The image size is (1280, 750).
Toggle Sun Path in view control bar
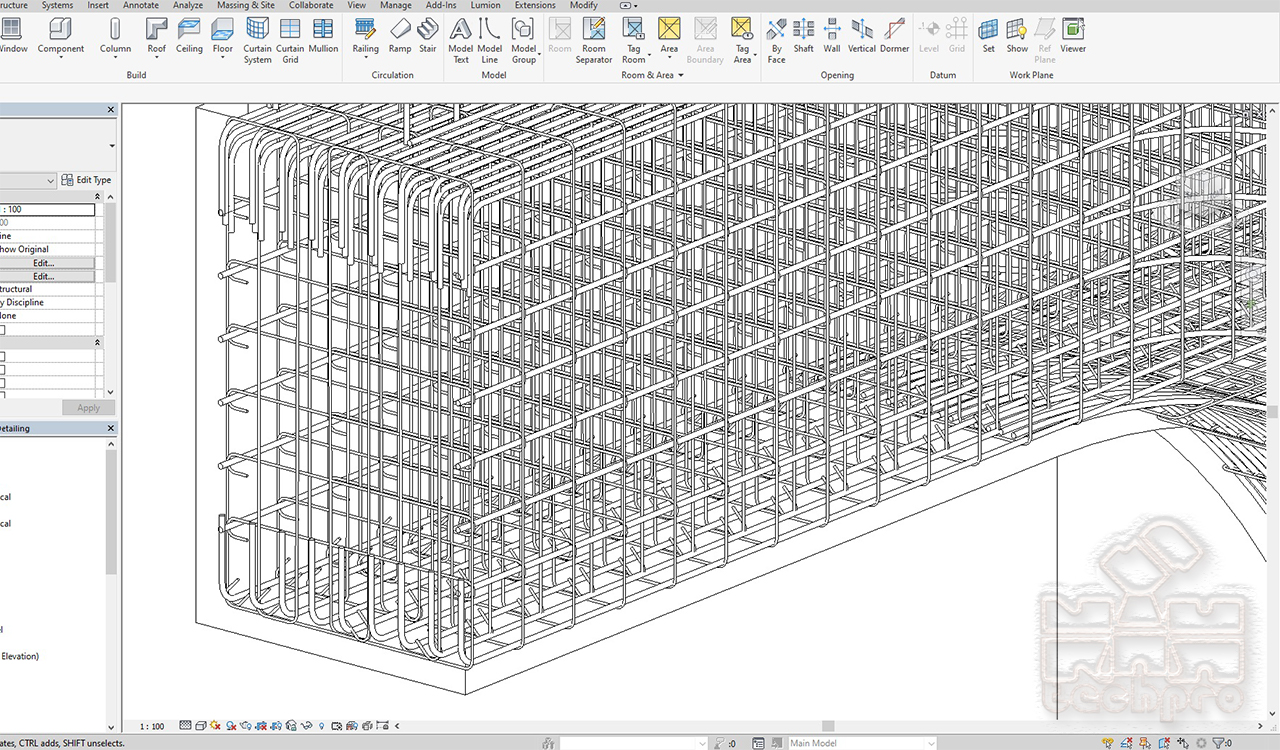pos(215,725)
